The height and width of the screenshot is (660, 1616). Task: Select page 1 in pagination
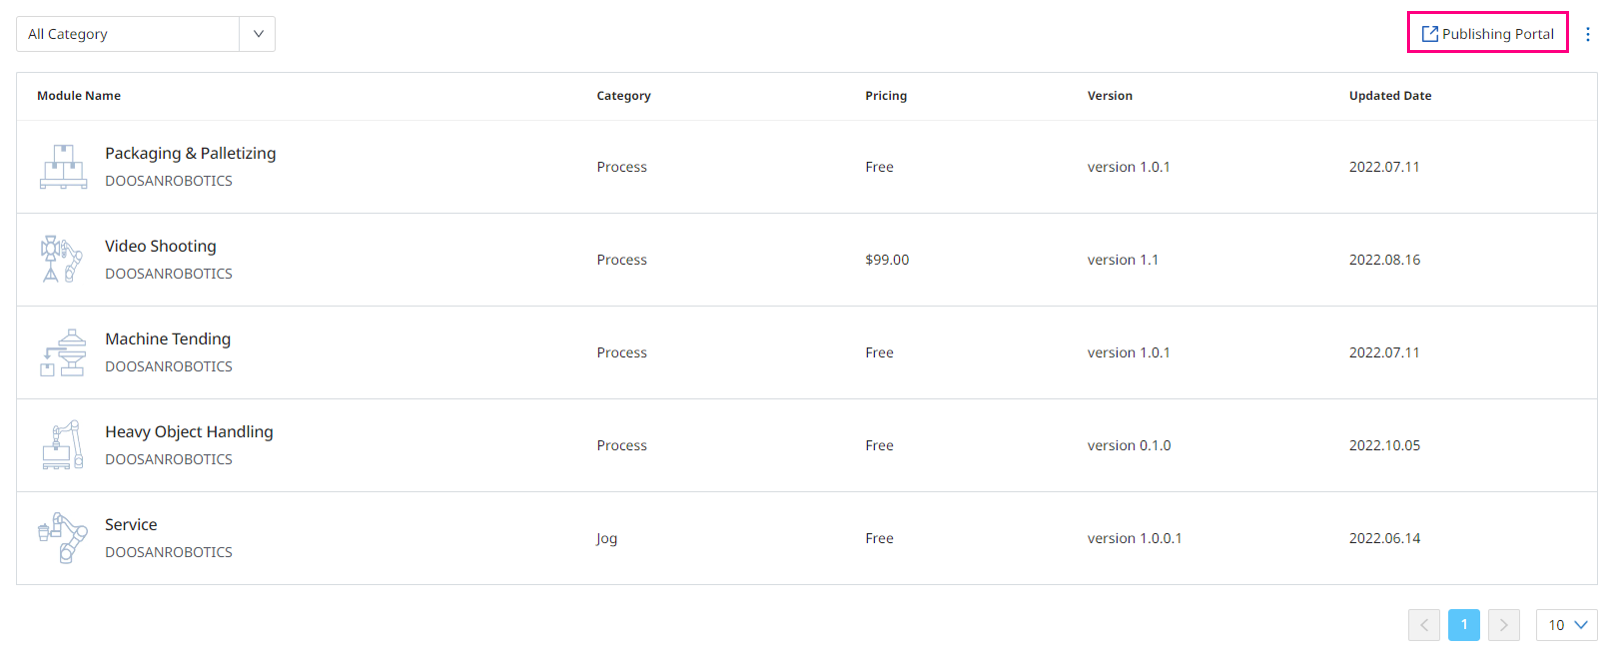coord(1464,625)
